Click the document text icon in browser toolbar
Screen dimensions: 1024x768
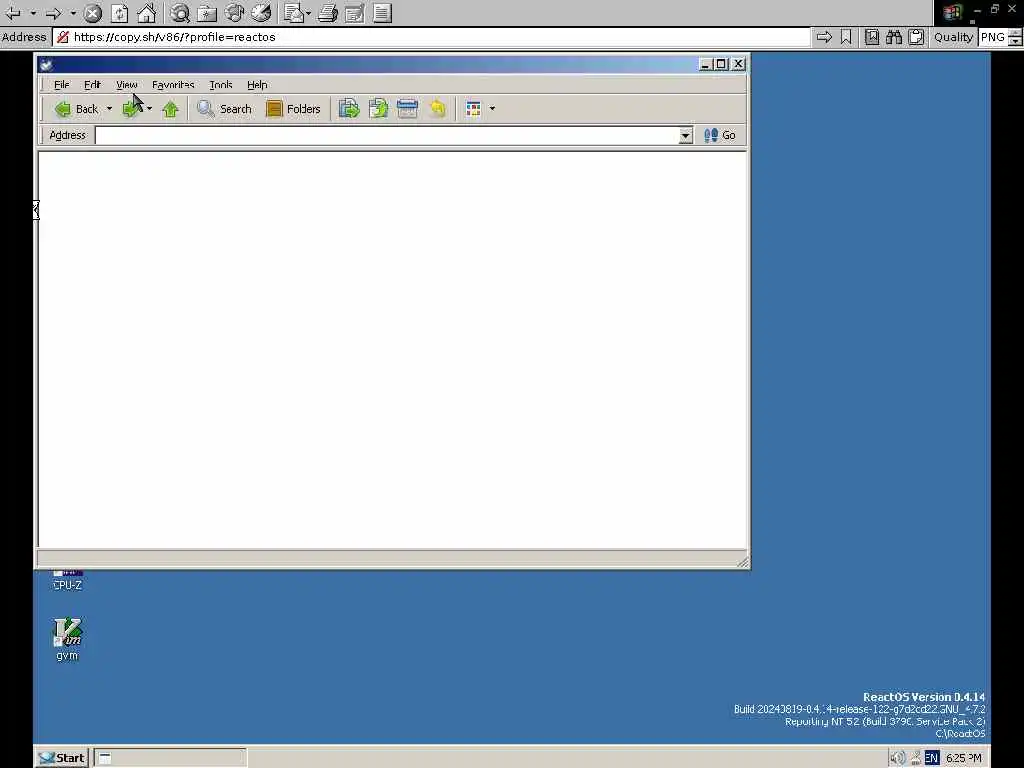383,12
